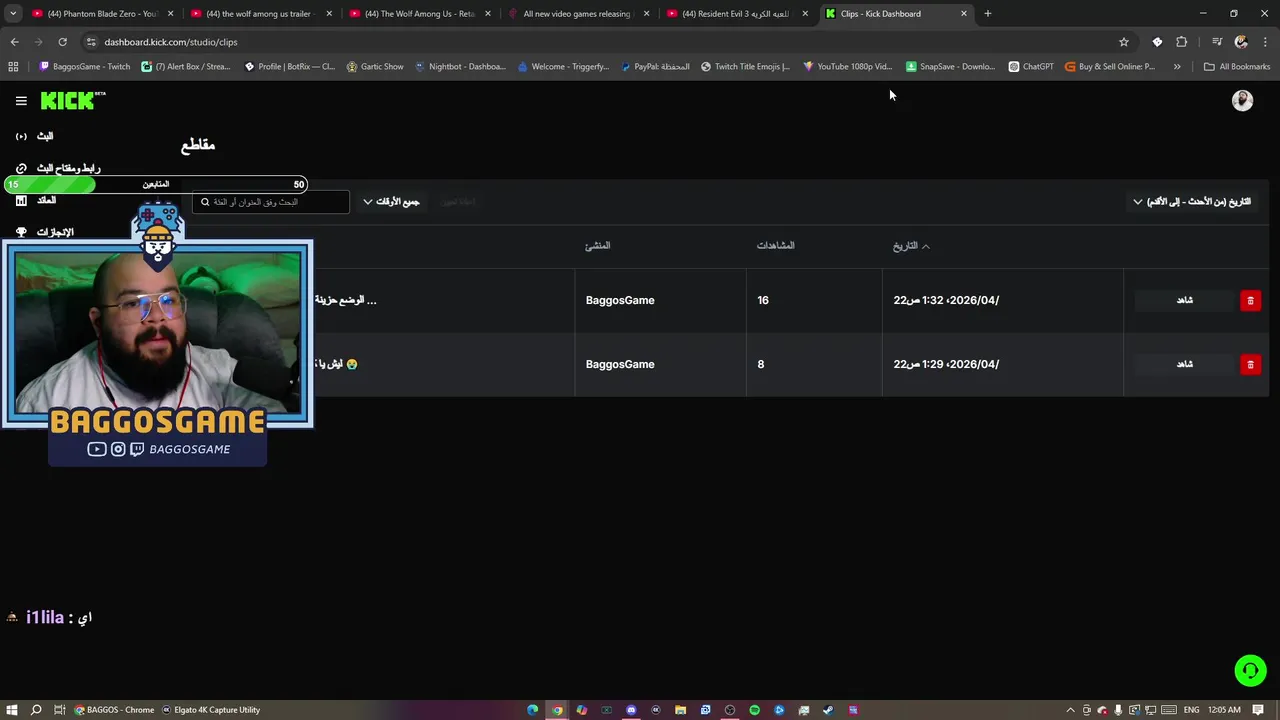Open a new browser tab
Viewport: 1280px width, 720px height.
pyautogui.click(x=987, y=14)
